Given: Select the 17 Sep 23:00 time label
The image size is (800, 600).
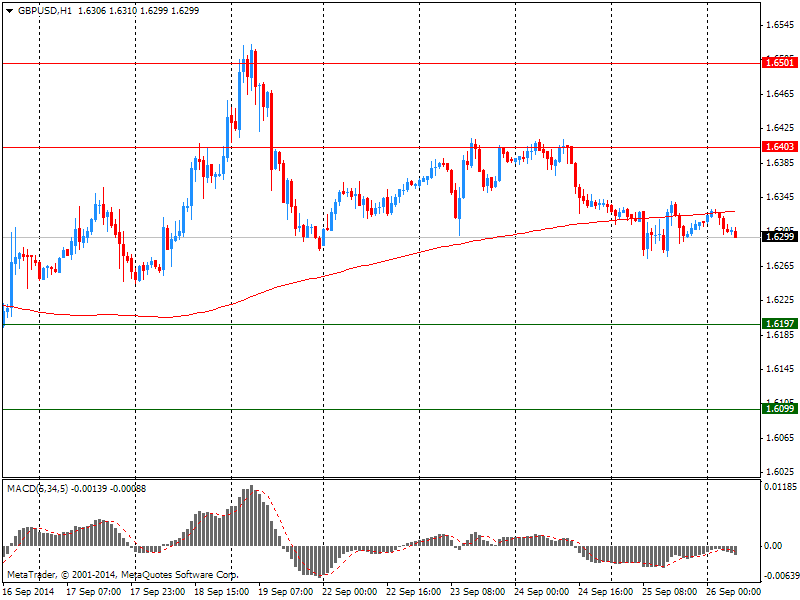Looking at the screenshot, I should tap(158, 592).
